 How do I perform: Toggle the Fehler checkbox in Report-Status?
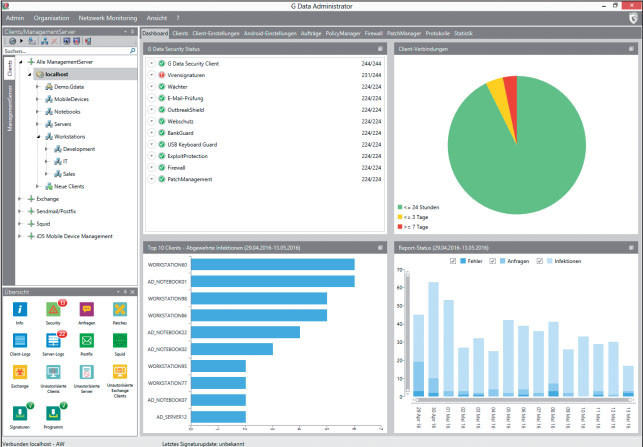453,261
